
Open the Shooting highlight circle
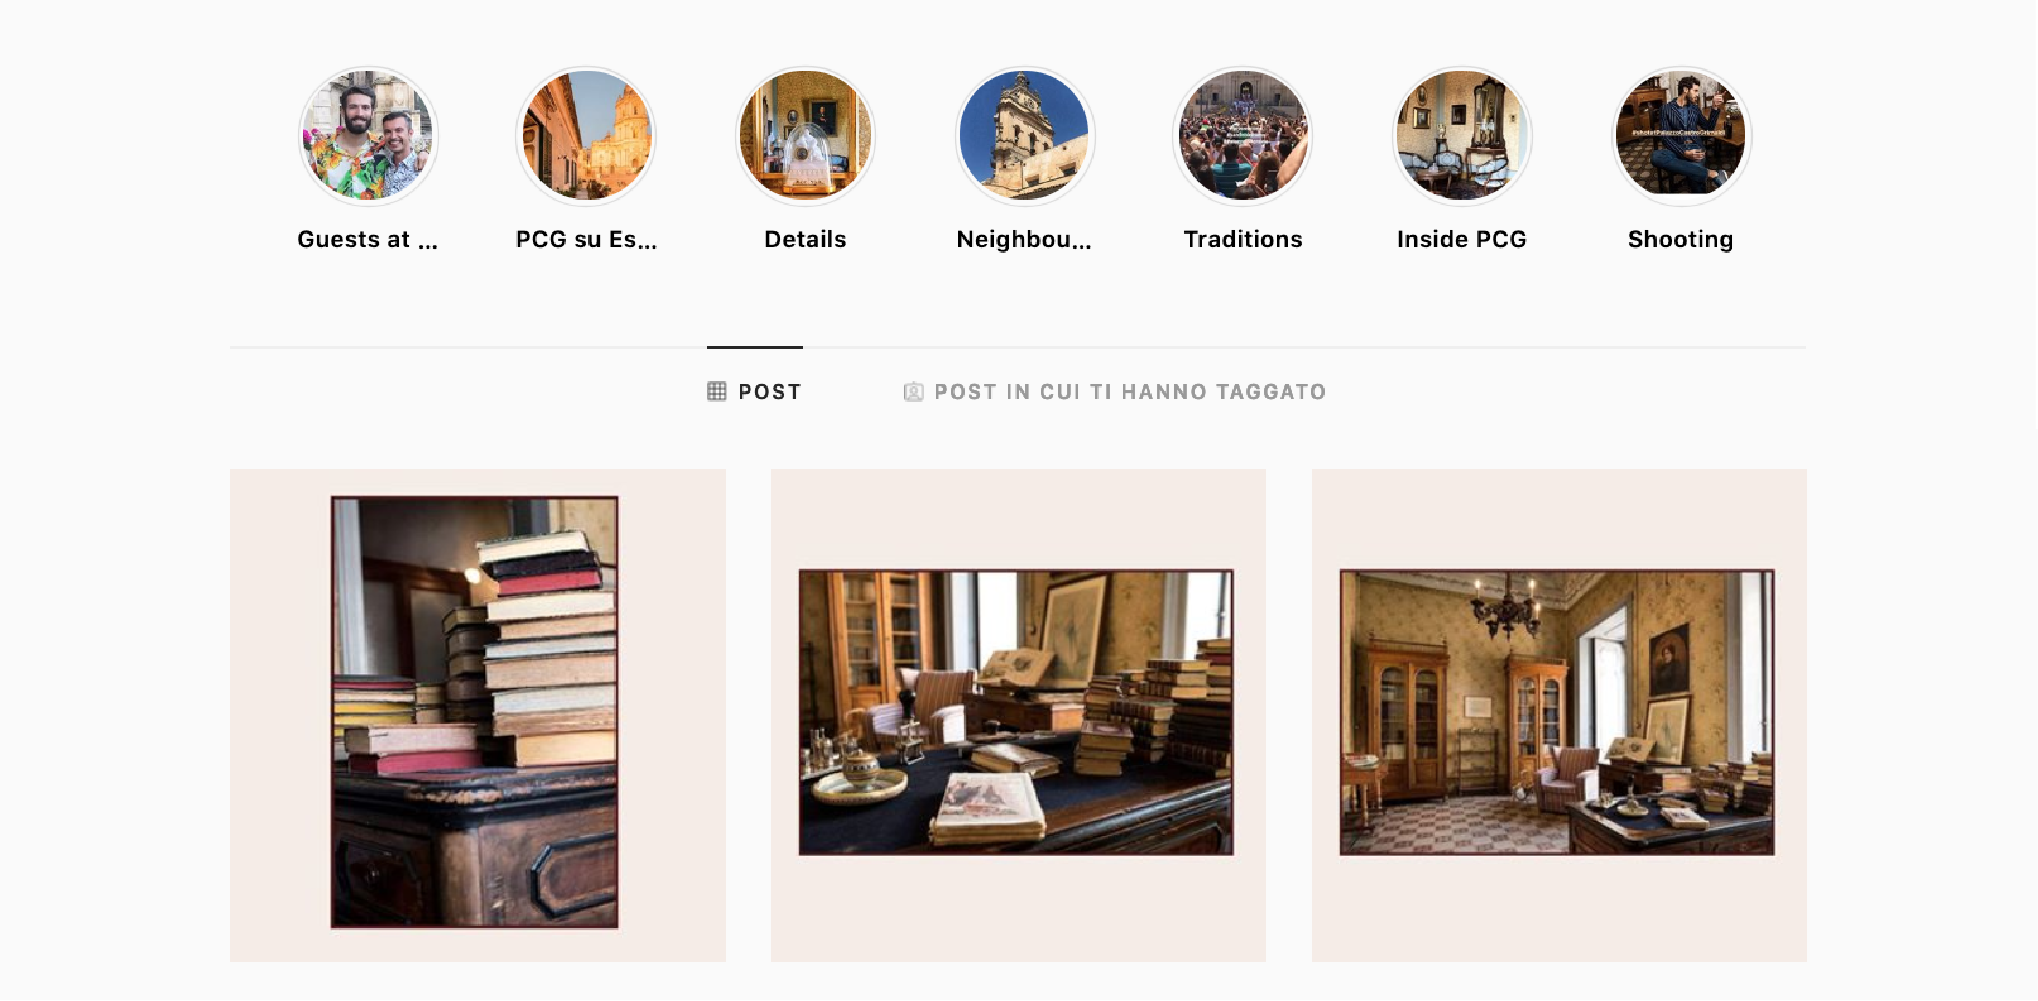[1681, 136]
